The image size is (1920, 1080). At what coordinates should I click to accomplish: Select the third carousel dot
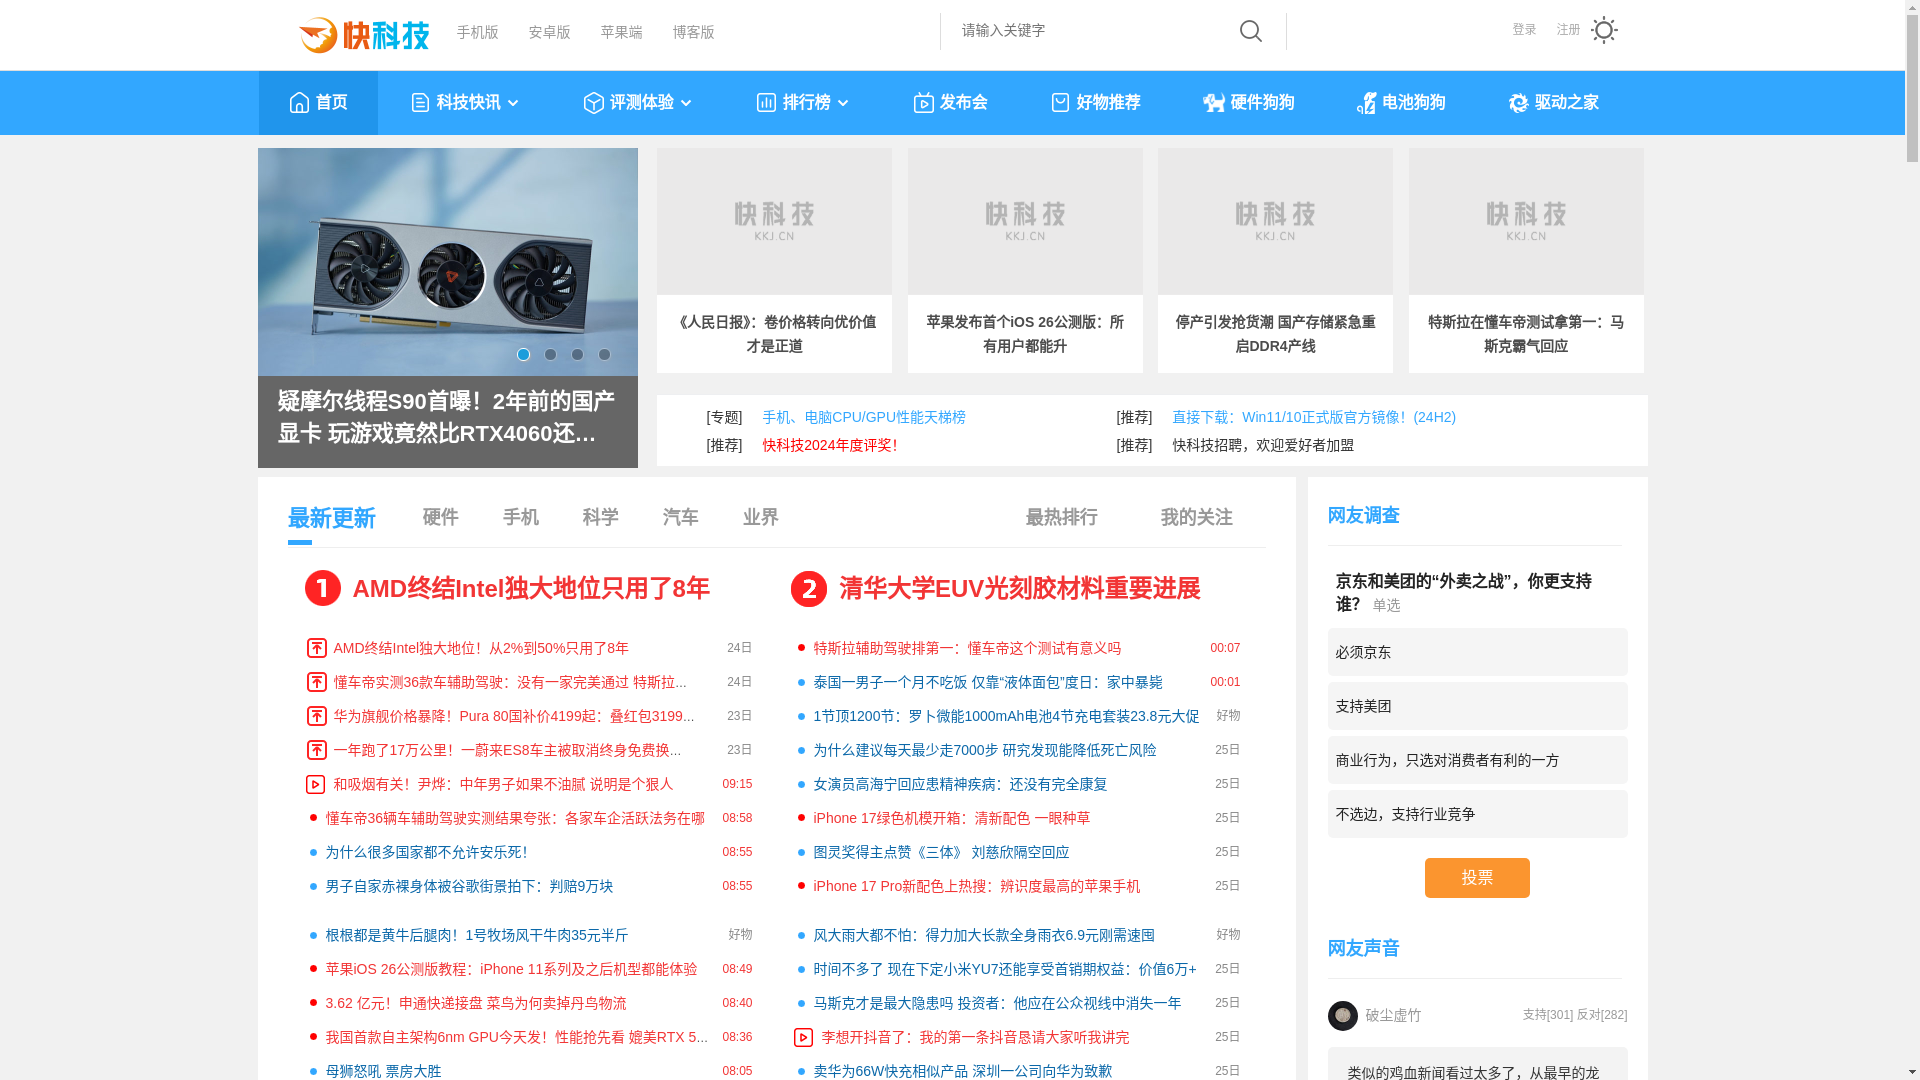(x=577, y=355)
